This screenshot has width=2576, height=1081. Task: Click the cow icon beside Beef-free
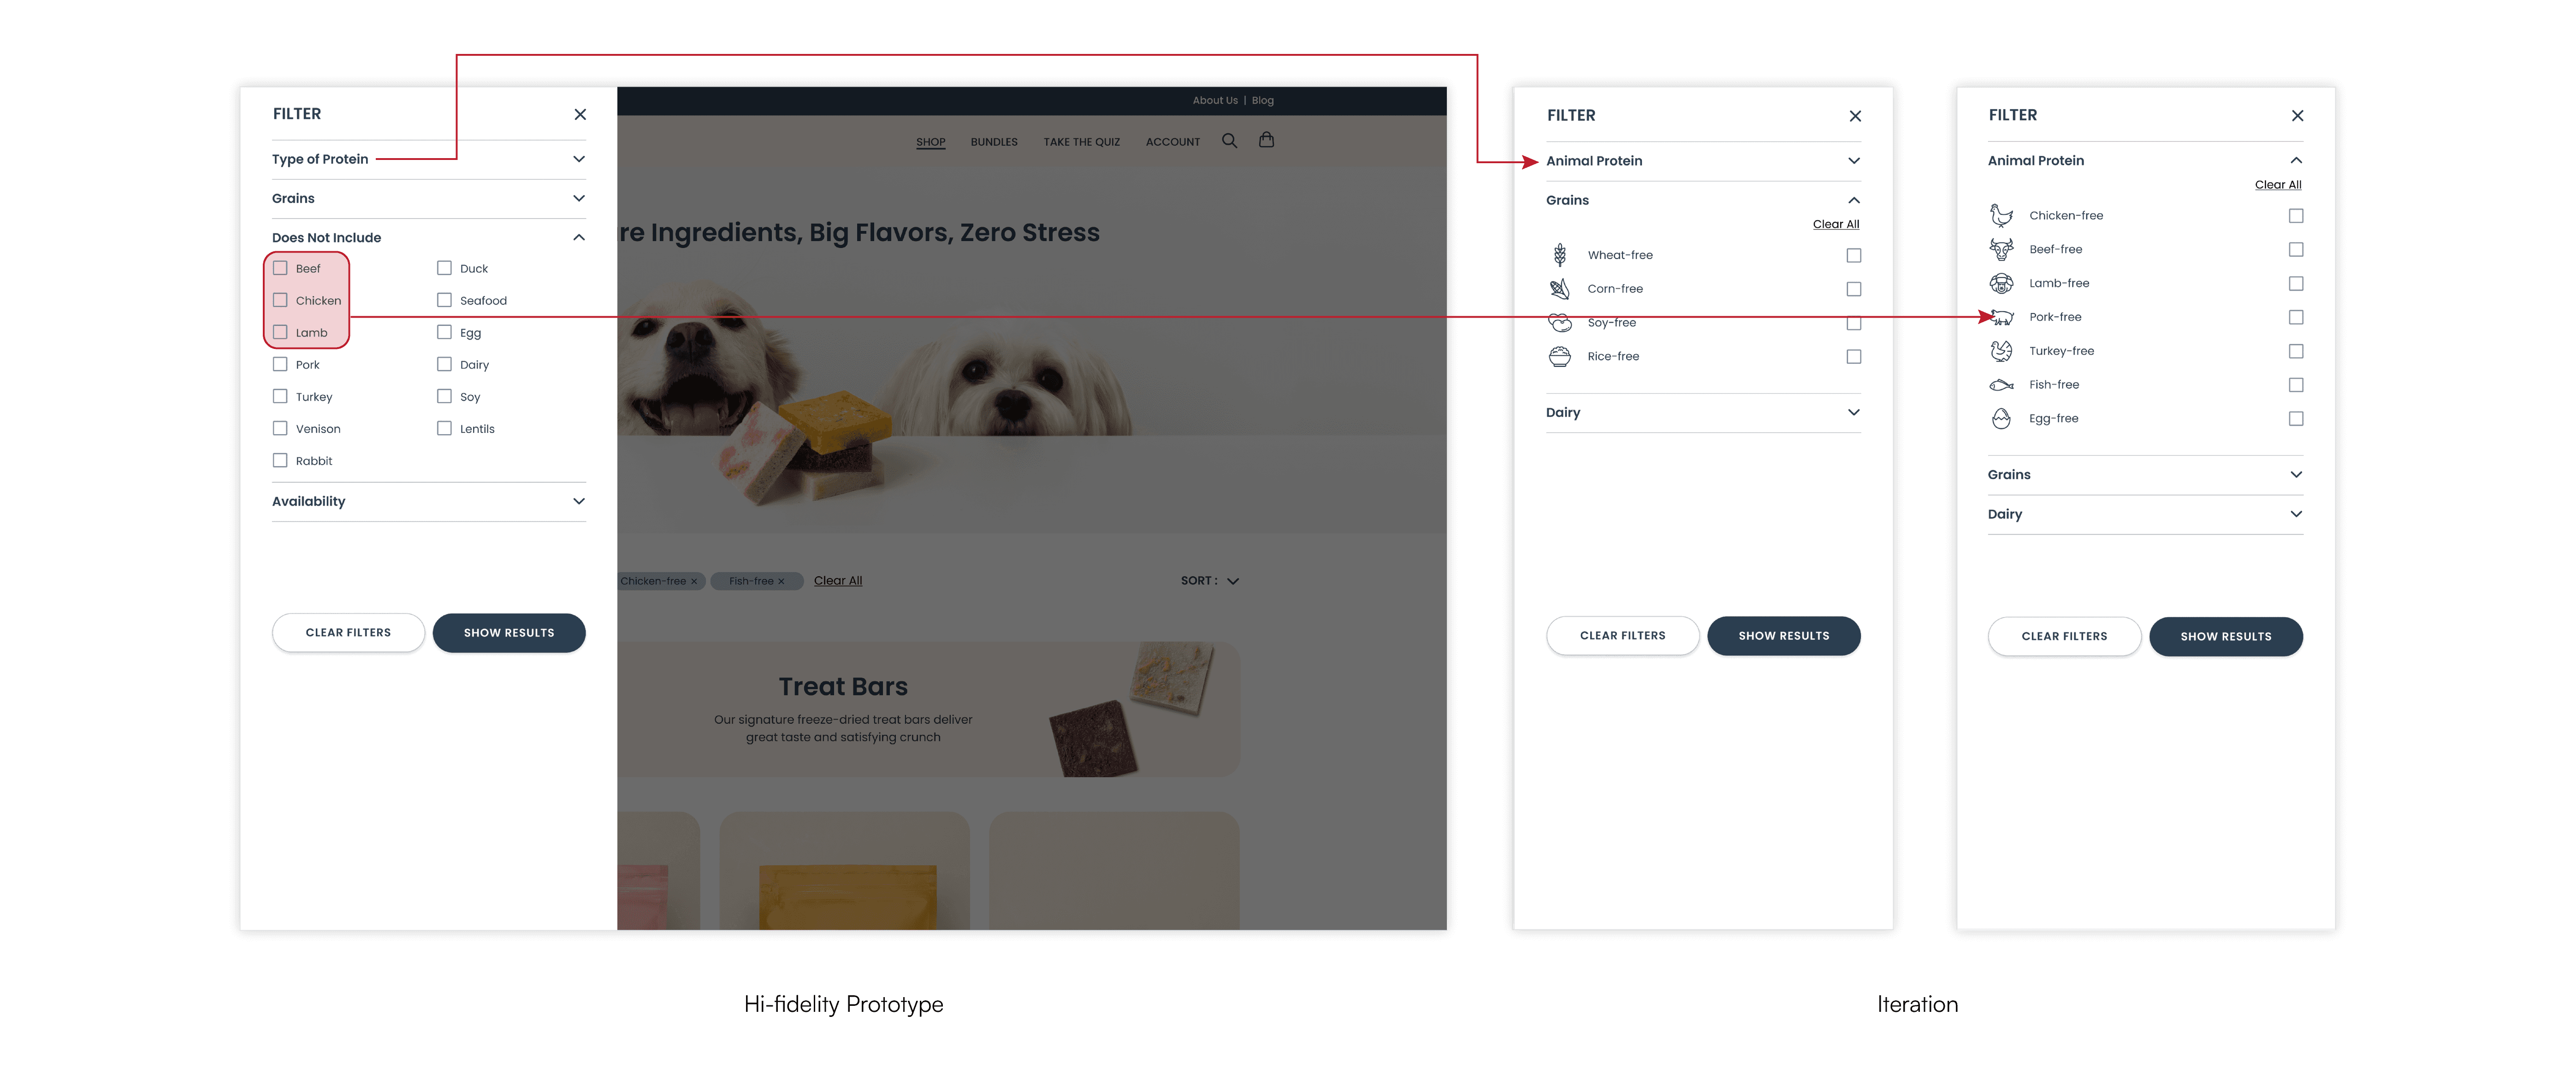2001,249
